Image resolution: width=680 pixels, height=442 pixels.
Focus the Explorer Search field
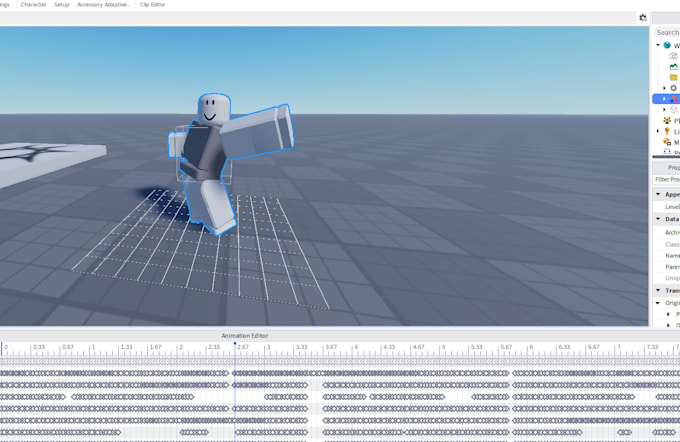tap(666, 33)
